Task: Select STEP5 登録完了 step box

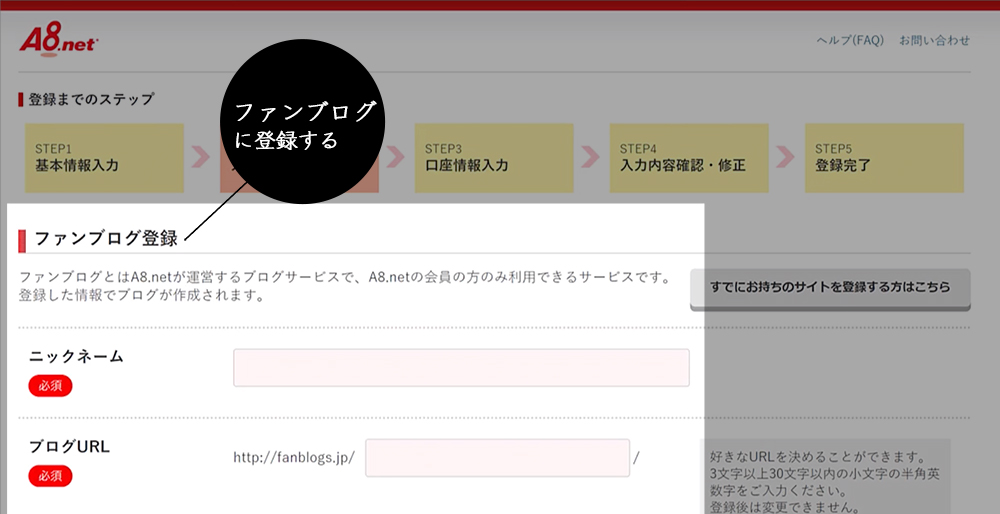Action: 885,158
